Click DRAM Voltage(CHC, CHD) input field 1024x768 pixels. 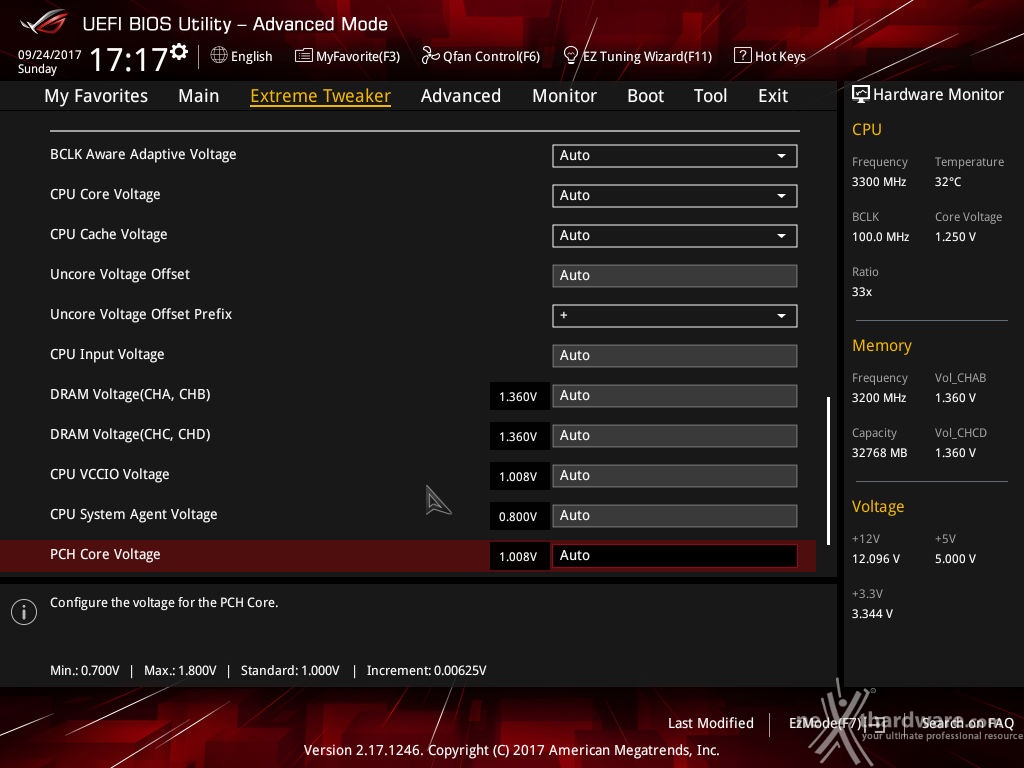point(675,436)
